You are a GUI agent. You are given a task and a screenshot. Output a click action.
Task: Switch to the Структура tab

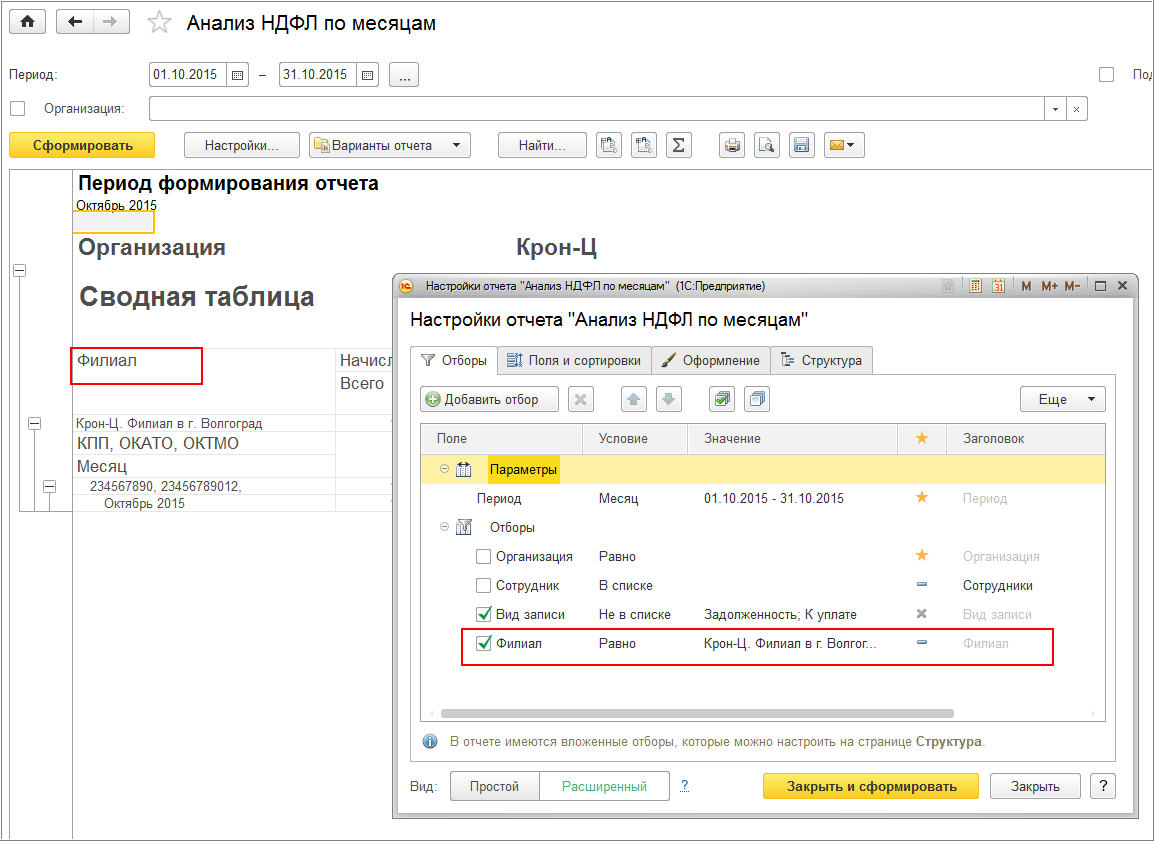[x=821, y=360]
